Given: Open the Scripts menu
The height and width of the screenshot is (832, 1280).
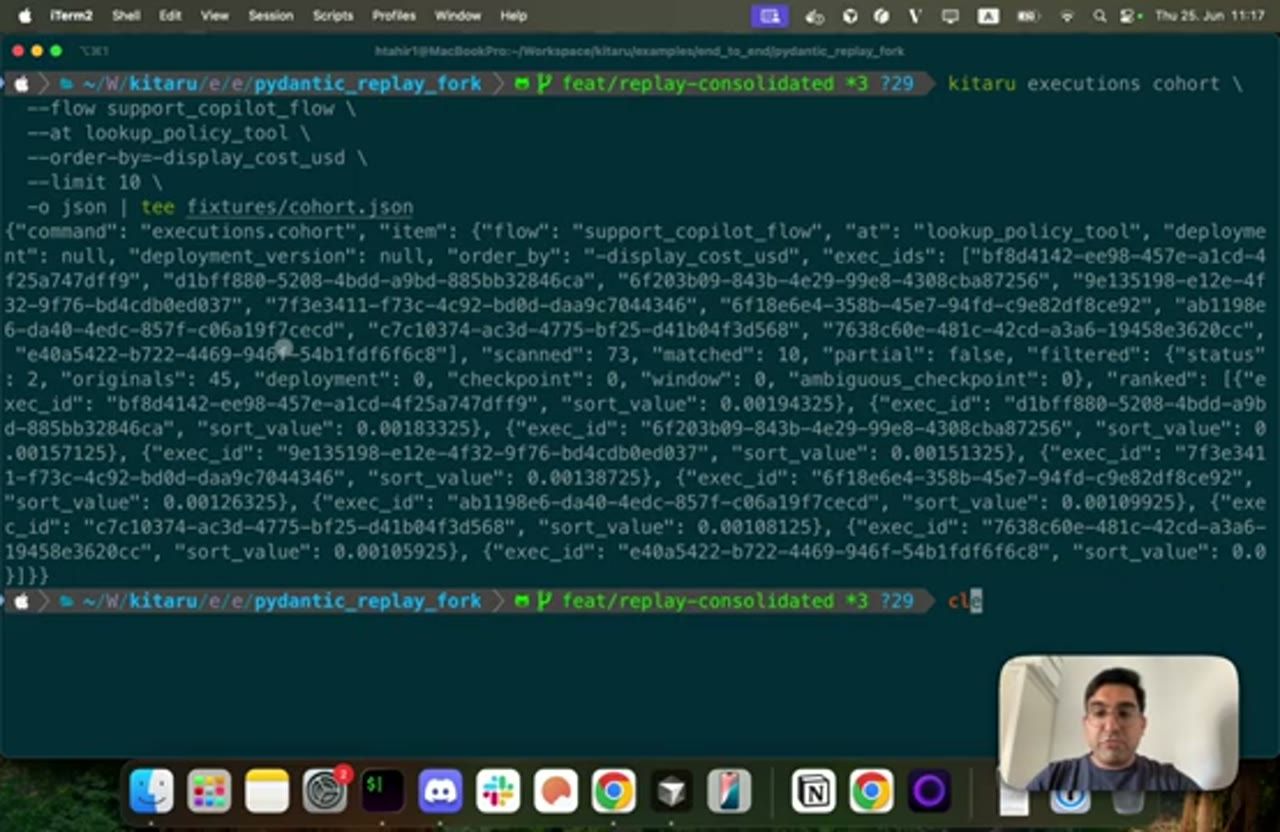Looking at the screenshot, I should tap(333, 16).
